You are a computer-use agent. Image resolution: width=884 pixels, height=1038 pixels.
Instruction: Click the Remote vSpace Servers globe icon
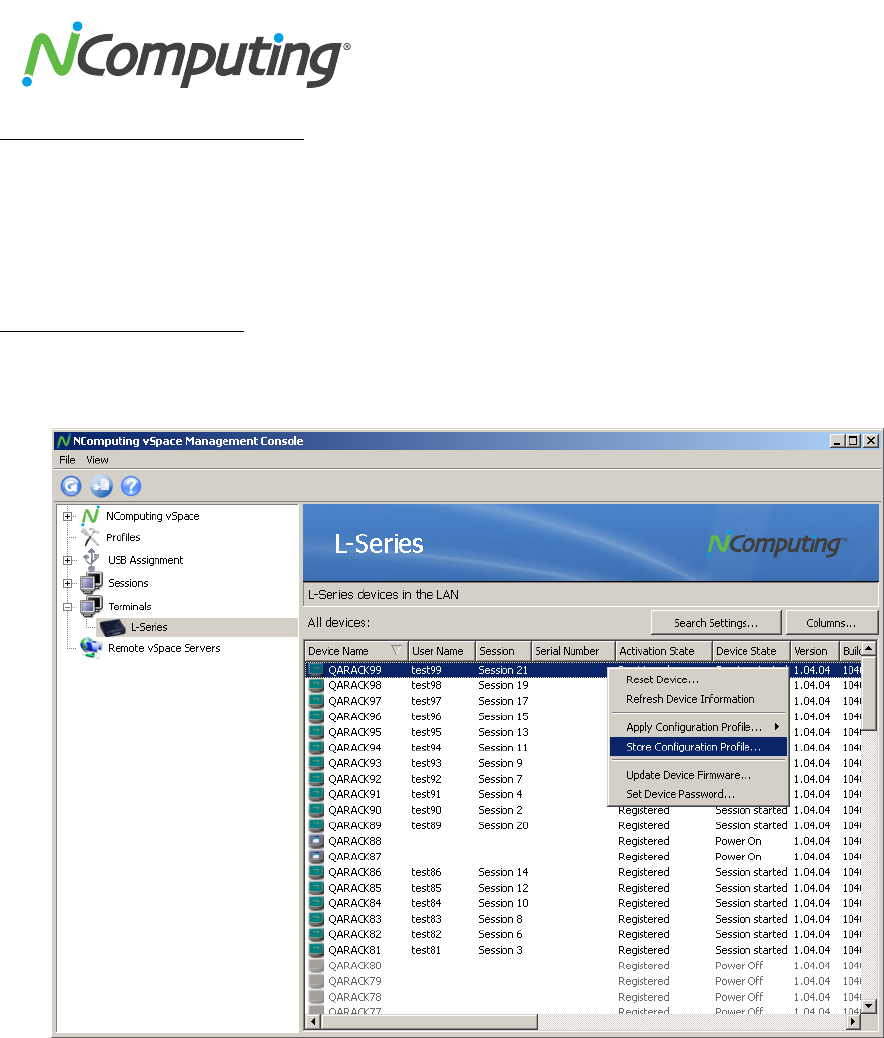tap(91, 648)
